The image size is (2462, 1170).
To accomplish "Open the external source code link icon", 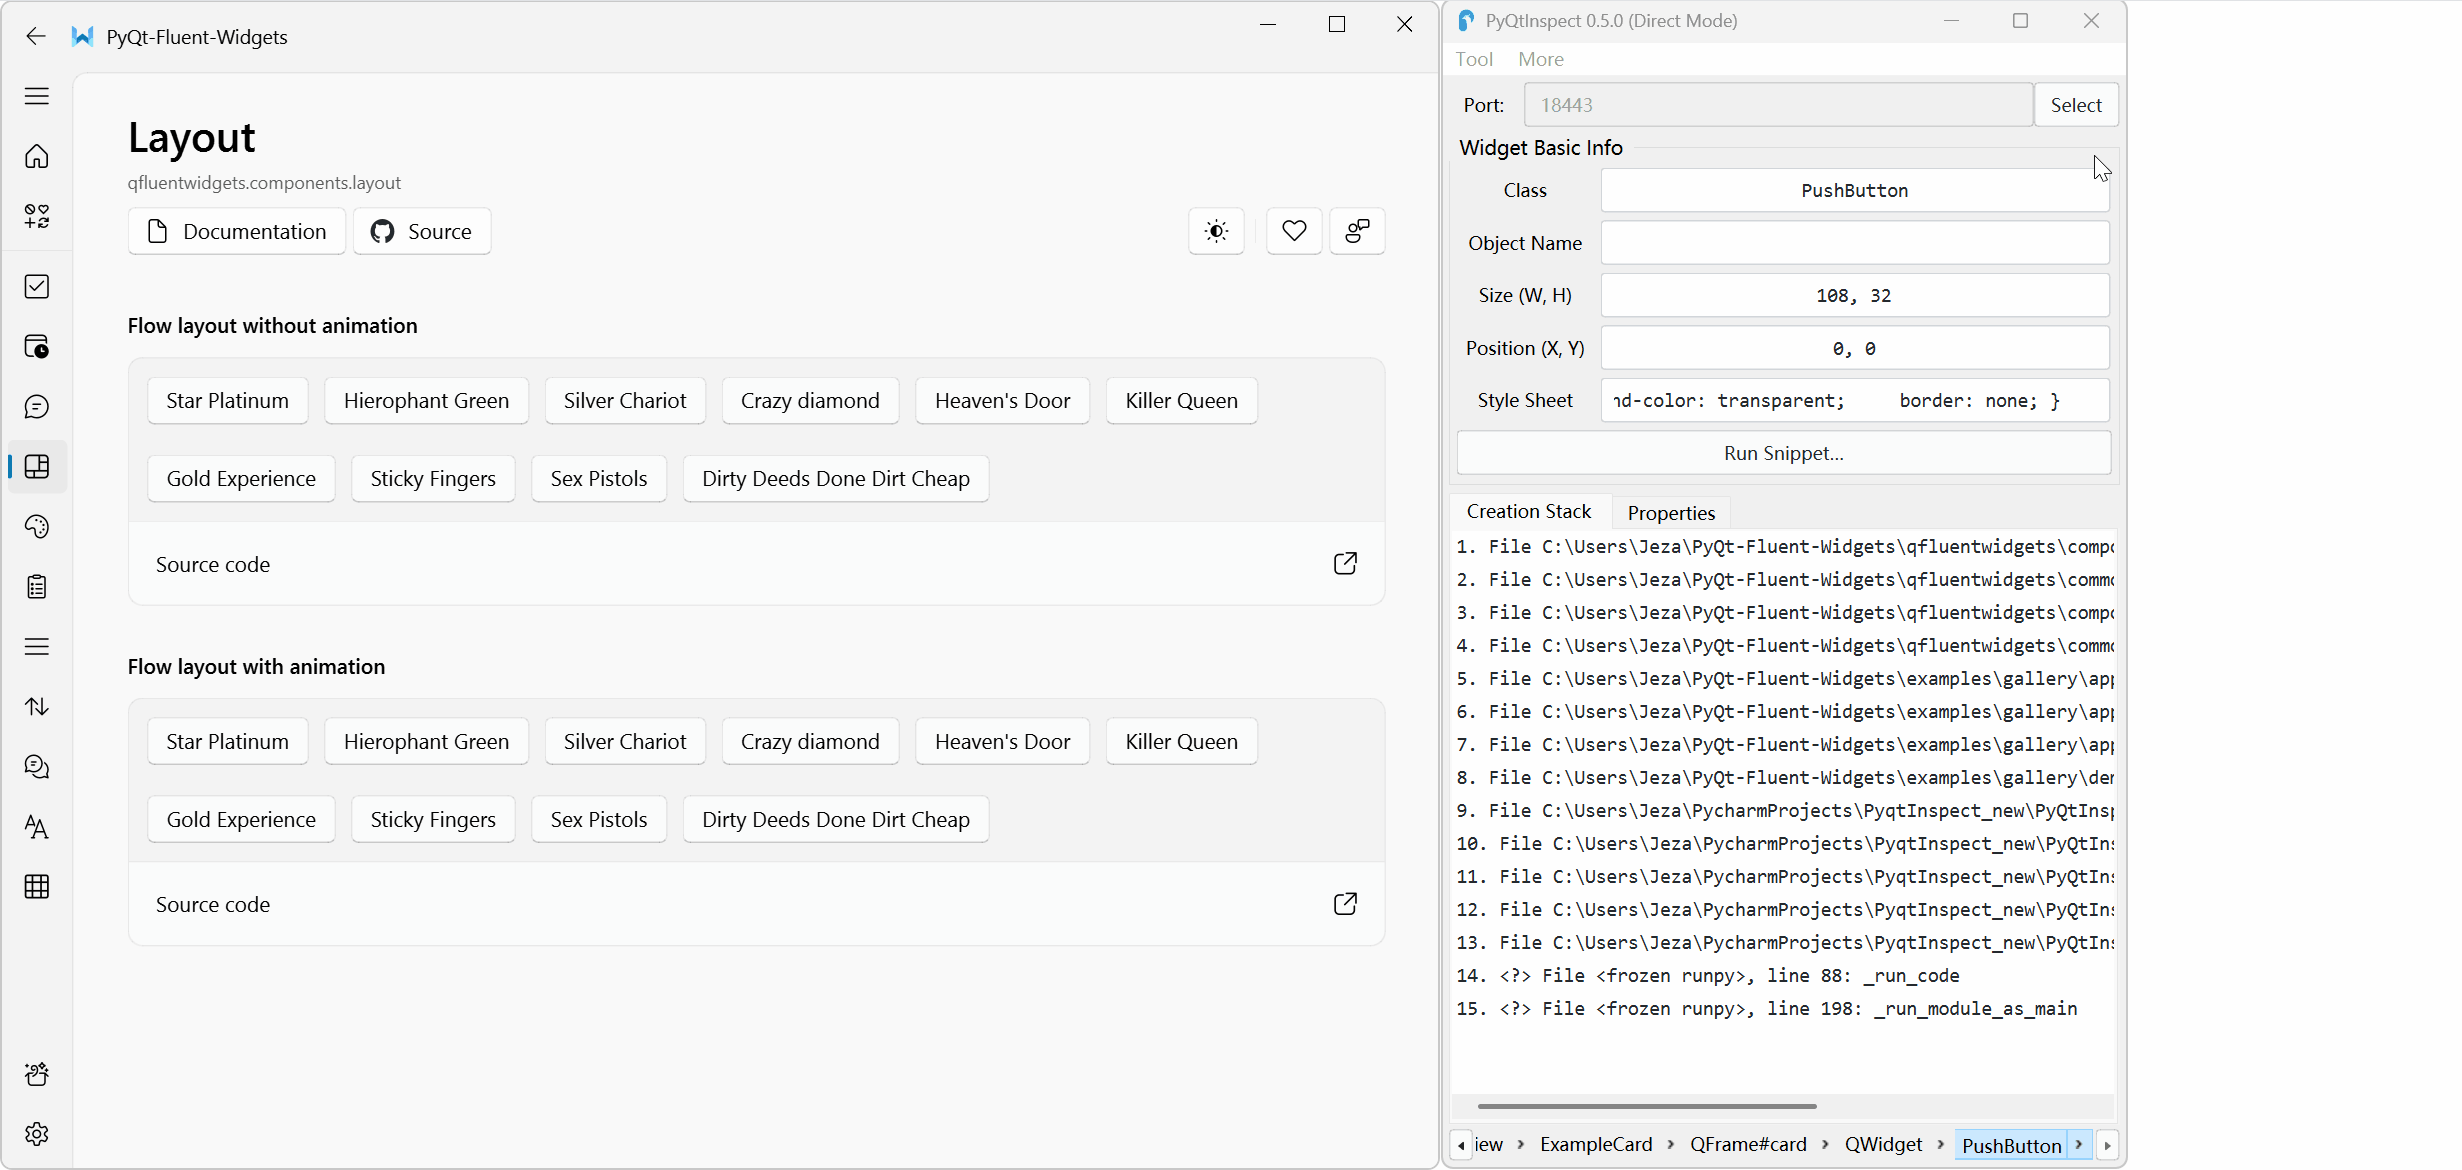I will pyautogui.click(x=1345, y=564).
